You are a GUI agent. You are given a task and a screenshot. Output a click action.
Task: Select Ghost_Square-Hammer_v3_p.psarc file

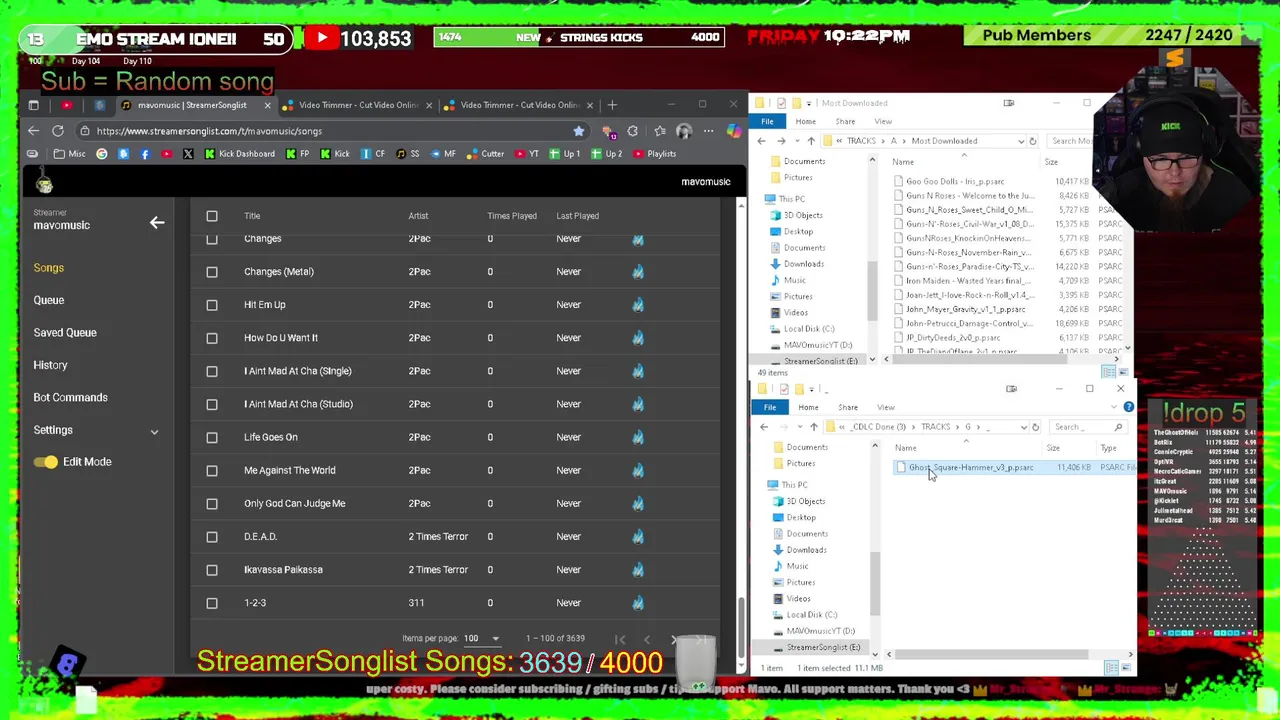(971, 467)
